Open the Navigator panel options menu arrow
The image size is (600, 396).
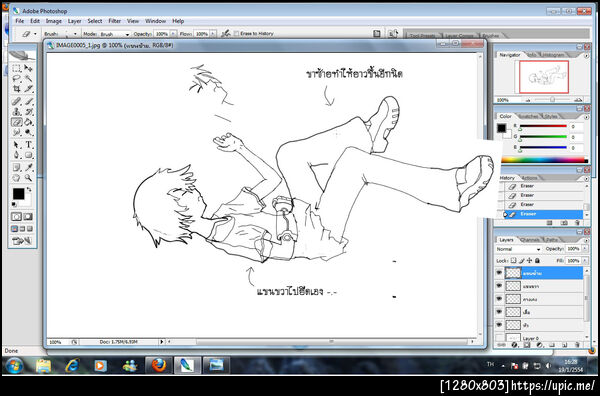tap(587, 55)
